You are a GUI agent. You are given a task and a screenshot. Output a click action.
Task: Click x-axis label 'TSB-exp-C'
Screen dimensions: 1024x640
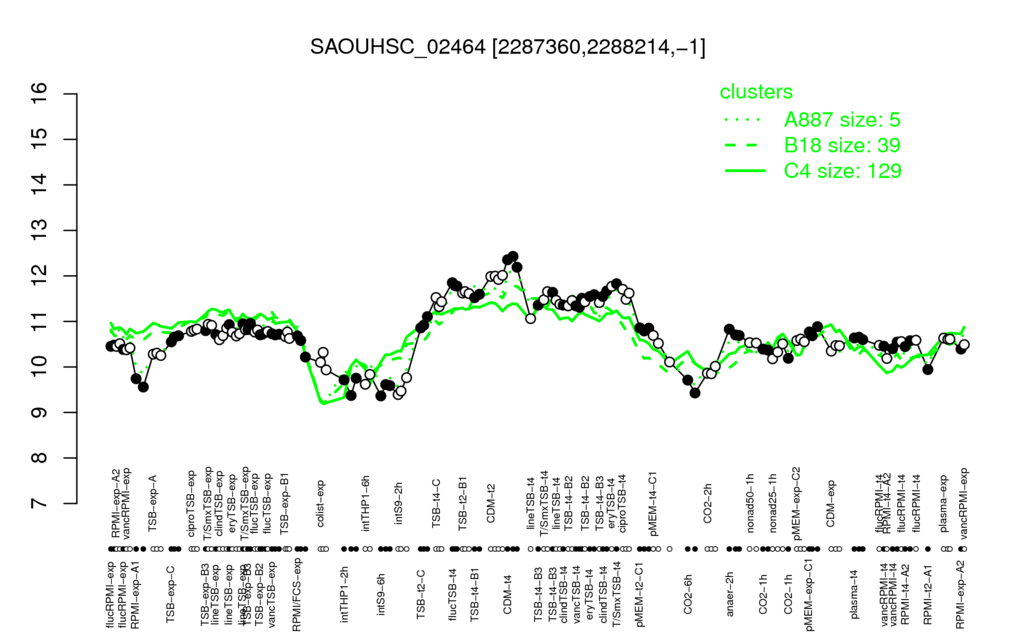(171, 593)
